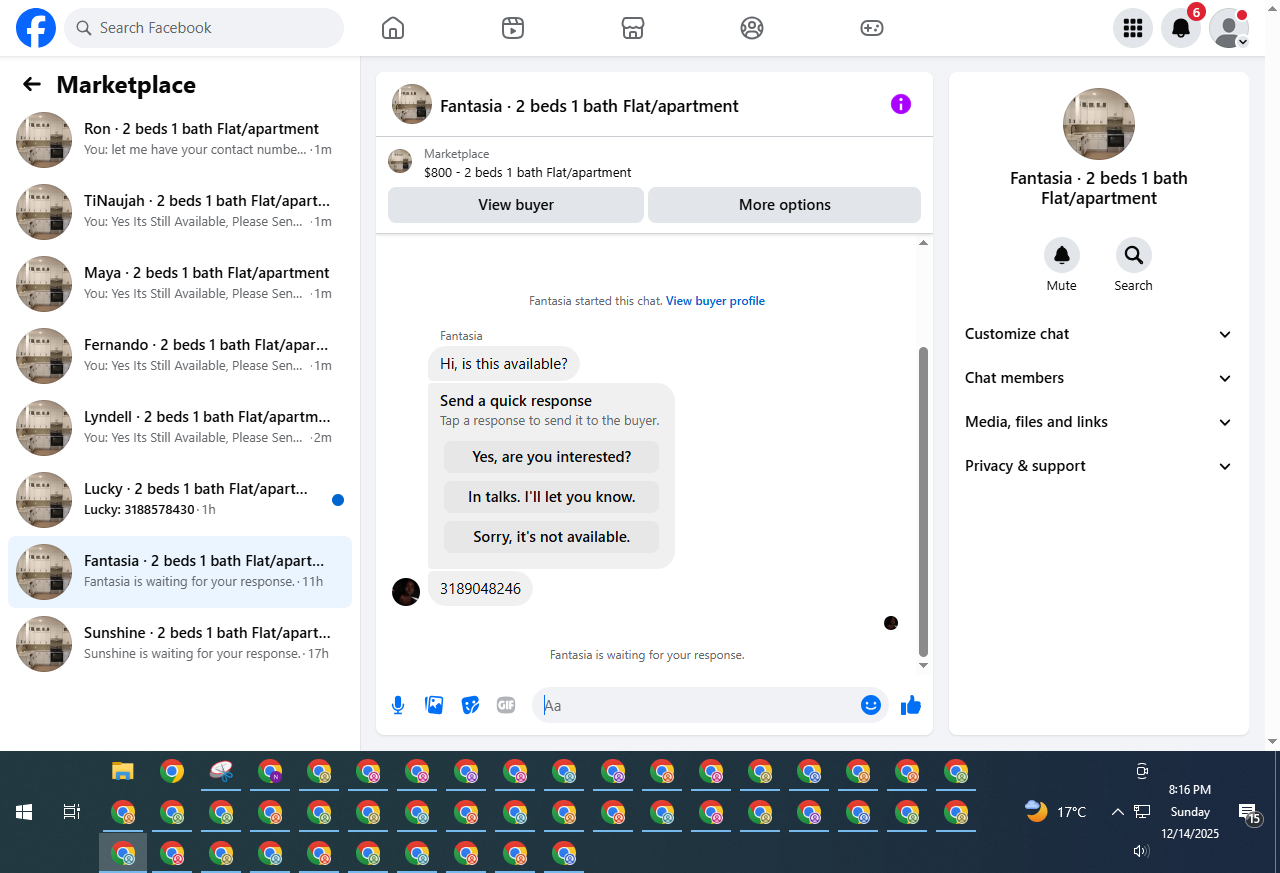Open Sunshine conversation in chat list
The image size is (1280, 873).
tap(180, 644)
